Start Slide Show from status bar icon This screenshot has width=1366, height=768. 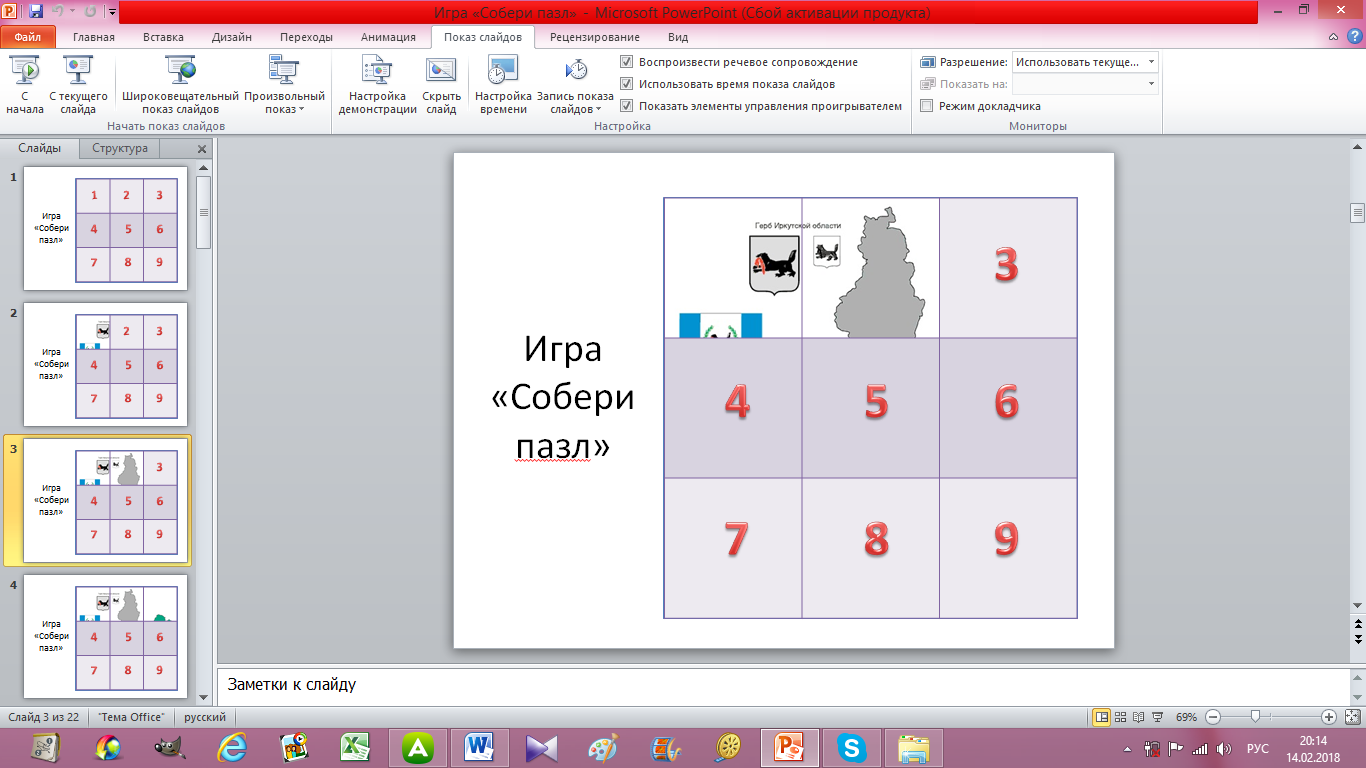click(1156, 717)
